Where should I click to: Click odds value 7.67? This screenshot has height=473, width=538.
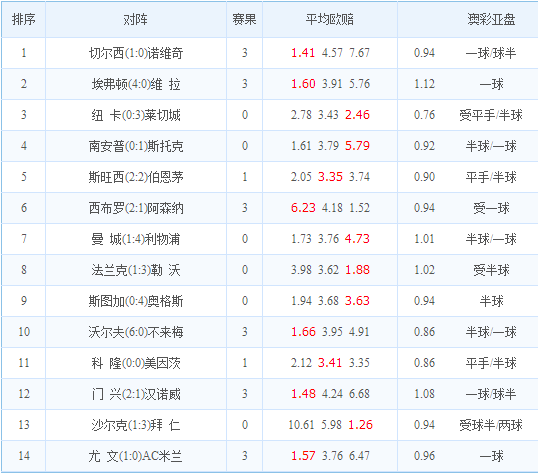click(x=360, y=53)
